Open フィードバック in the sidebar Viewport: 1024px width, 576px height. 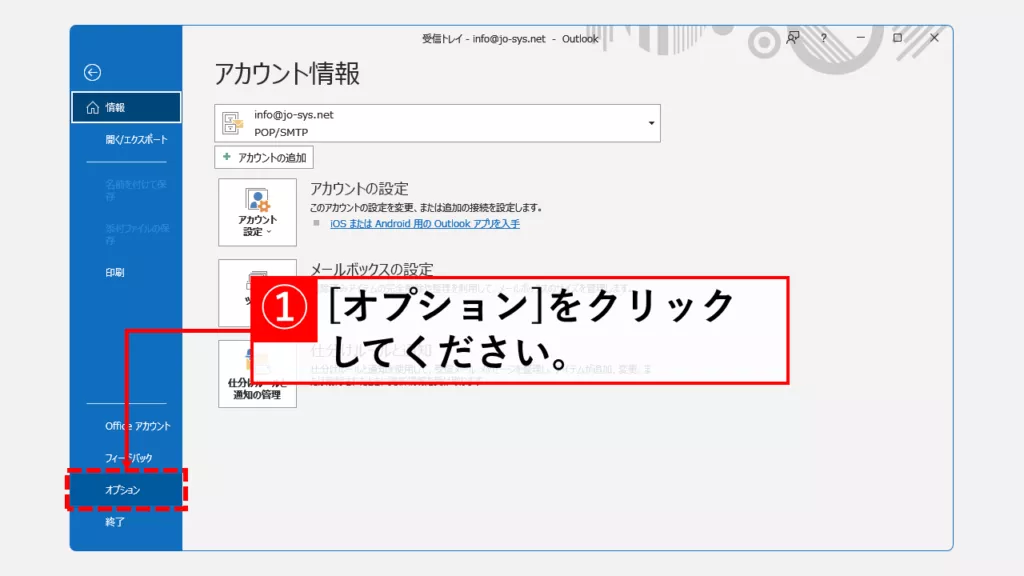[129, 458]
